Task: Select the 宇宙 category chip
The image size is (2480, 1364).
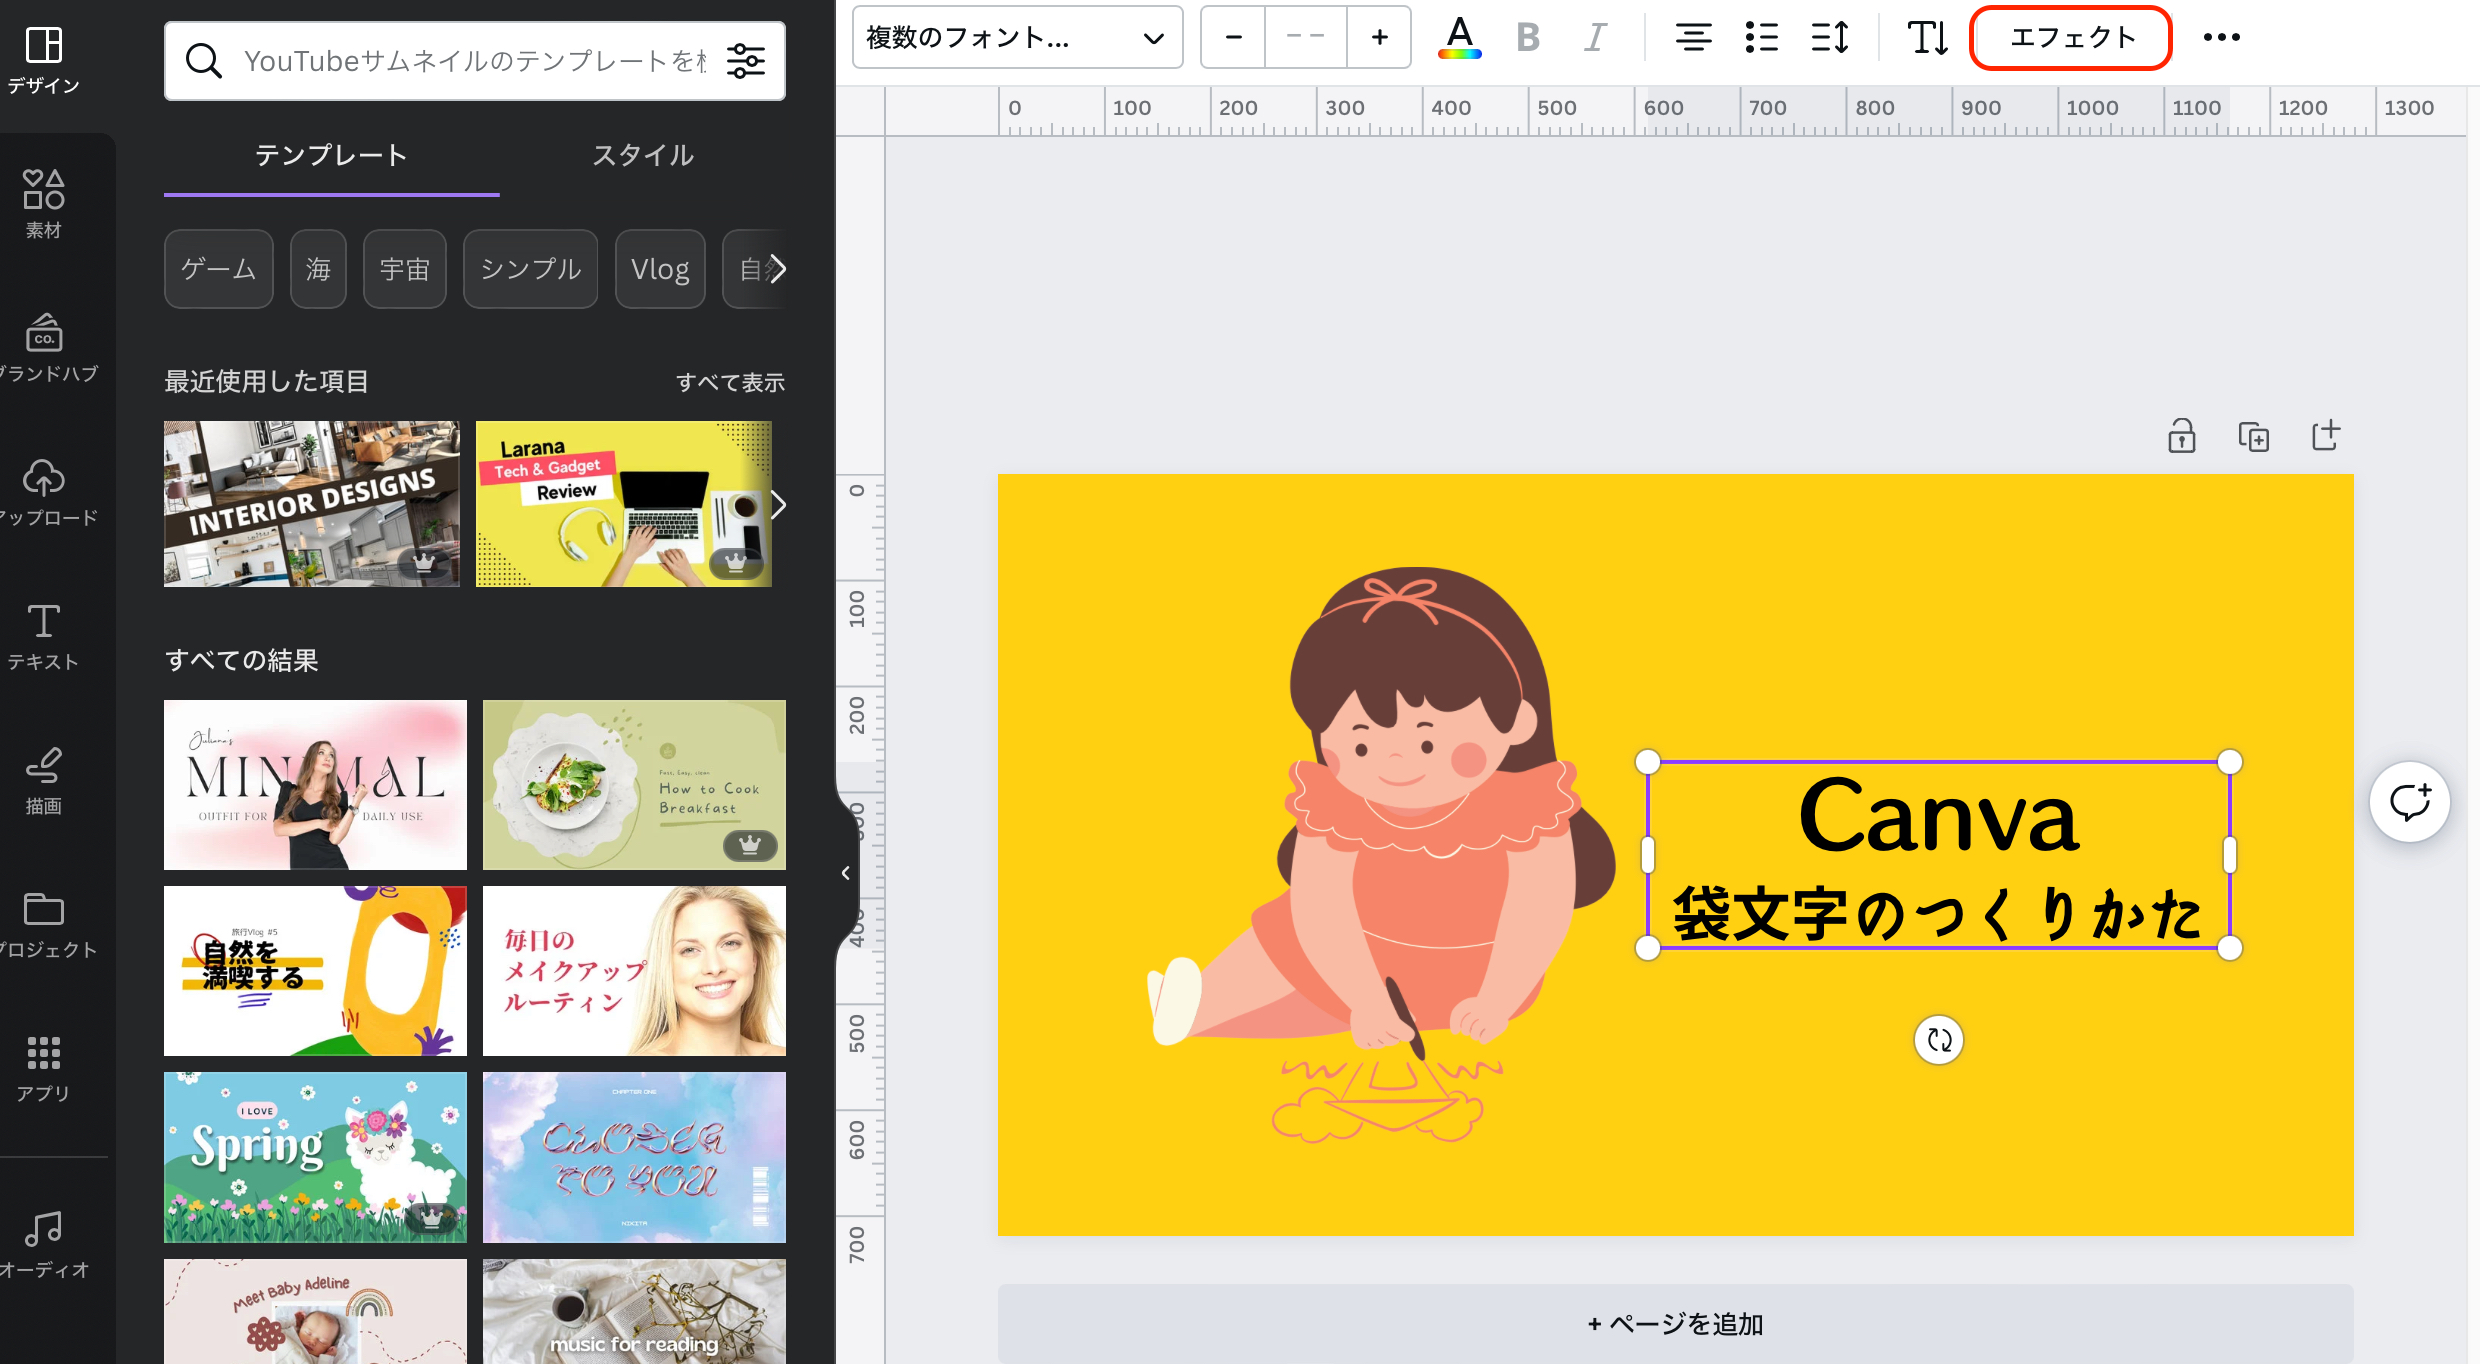Action: coord(404,269)
